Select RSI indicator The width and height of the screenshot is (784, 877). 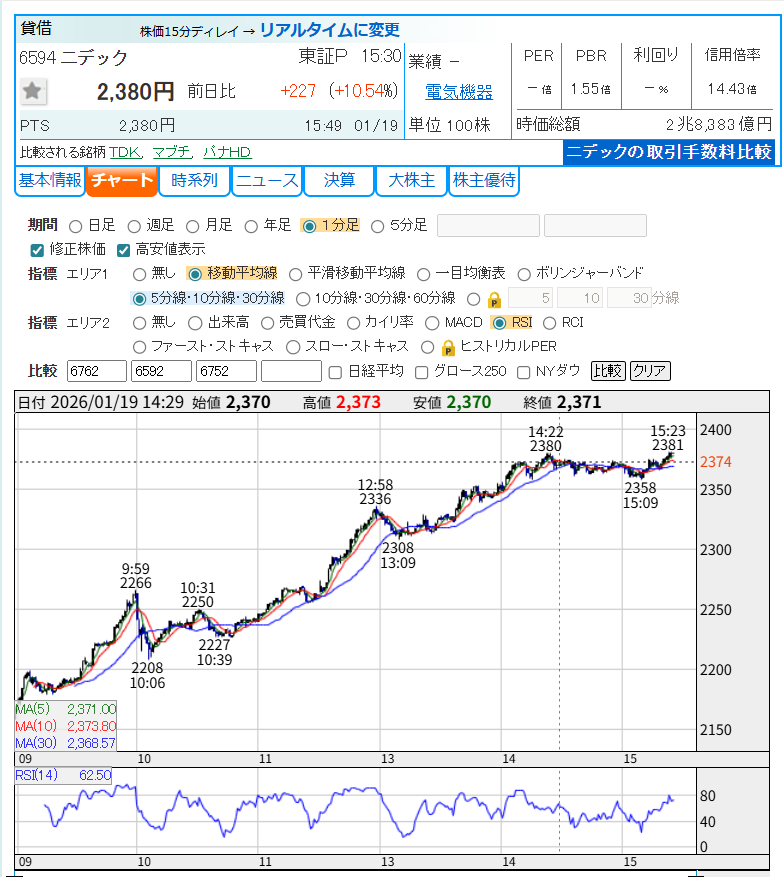(499, 323)
